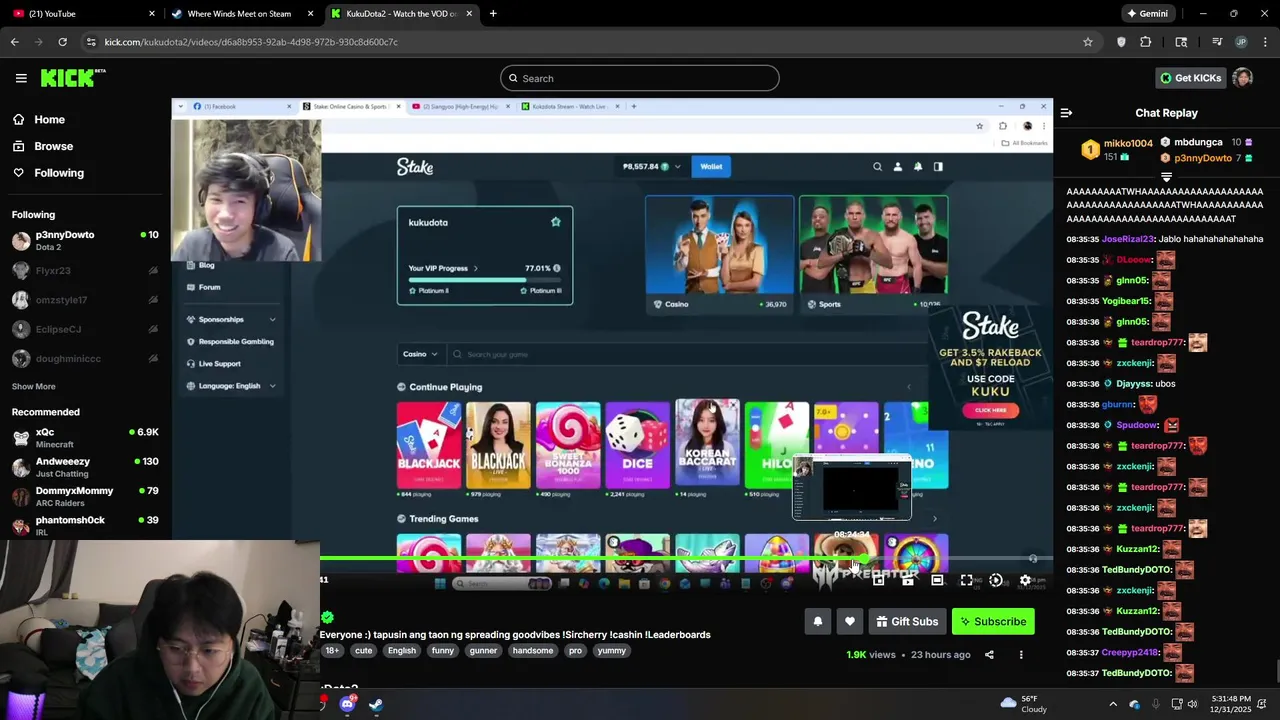Open Chrome three-dot menu

pyautogui.click(x=1265, y=42)
